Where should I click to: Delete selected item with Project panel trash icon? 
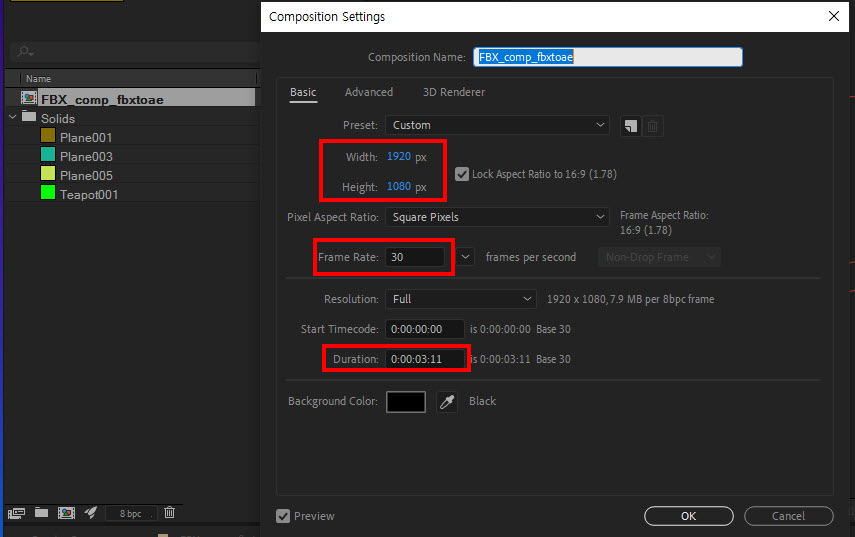[170, 512]
